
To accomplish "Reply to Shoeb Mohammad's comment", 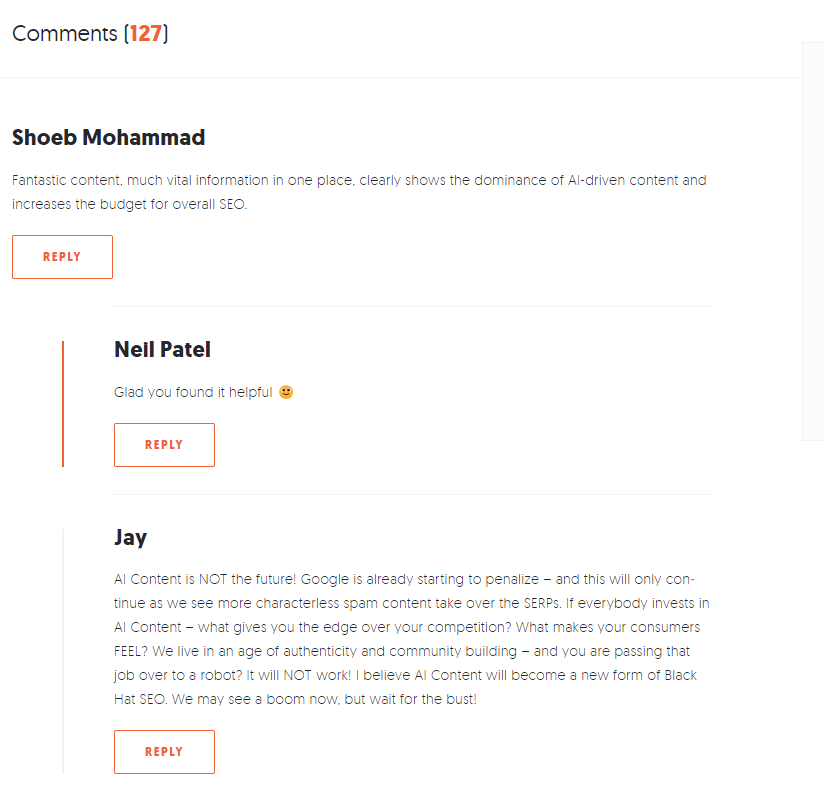I will [x=62, y=257].
